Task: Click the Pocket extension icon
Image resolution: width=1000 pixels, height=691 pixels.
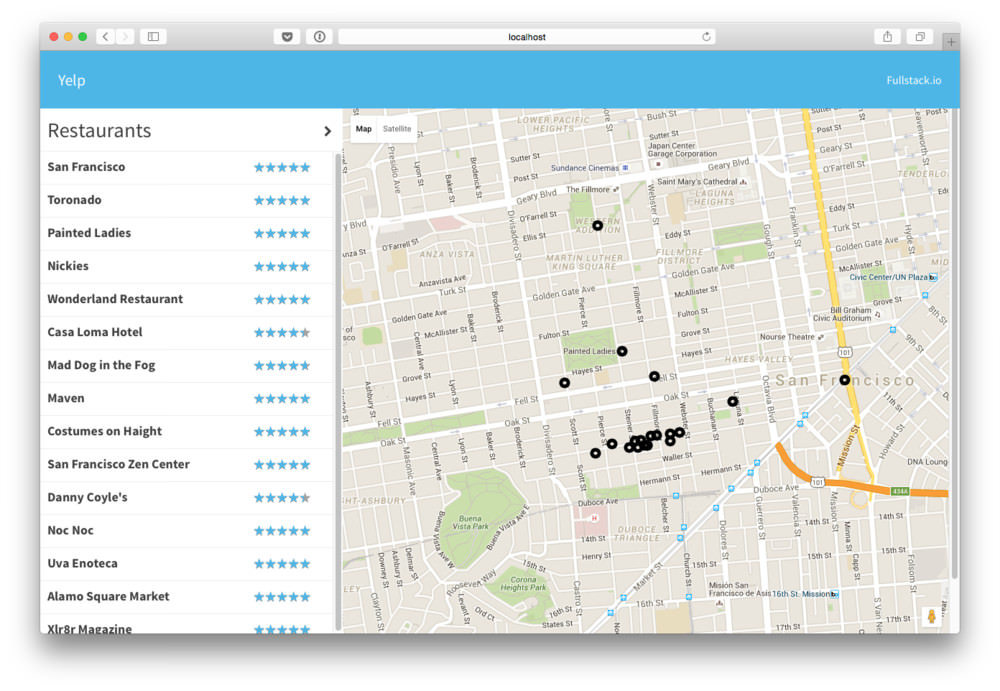Action: click(x=287, y=37)
